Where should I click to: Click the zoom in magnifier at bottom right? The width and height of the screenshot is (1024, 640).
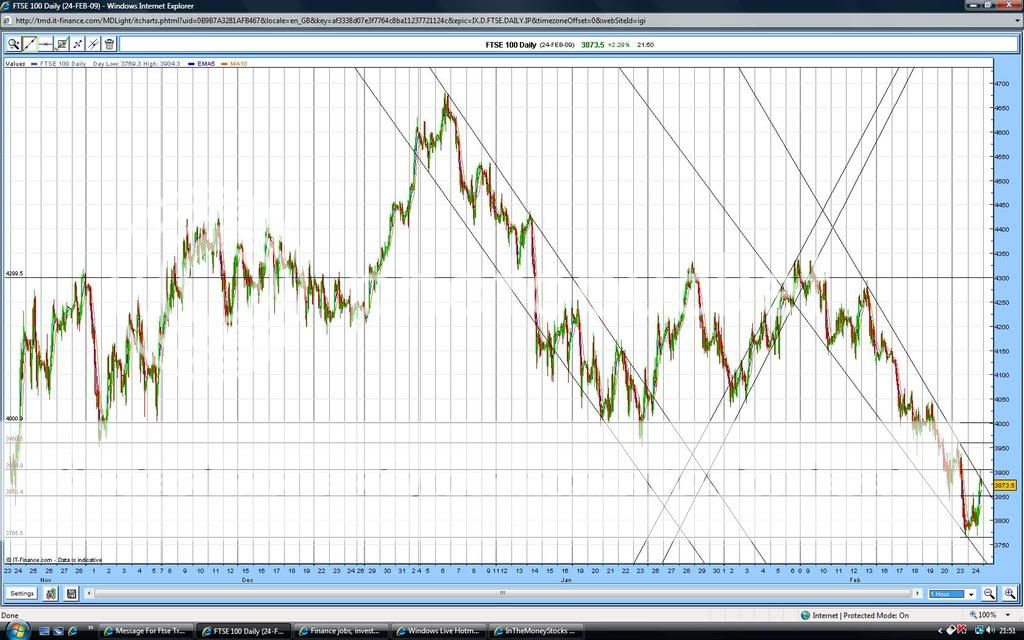coord(1008,593)
